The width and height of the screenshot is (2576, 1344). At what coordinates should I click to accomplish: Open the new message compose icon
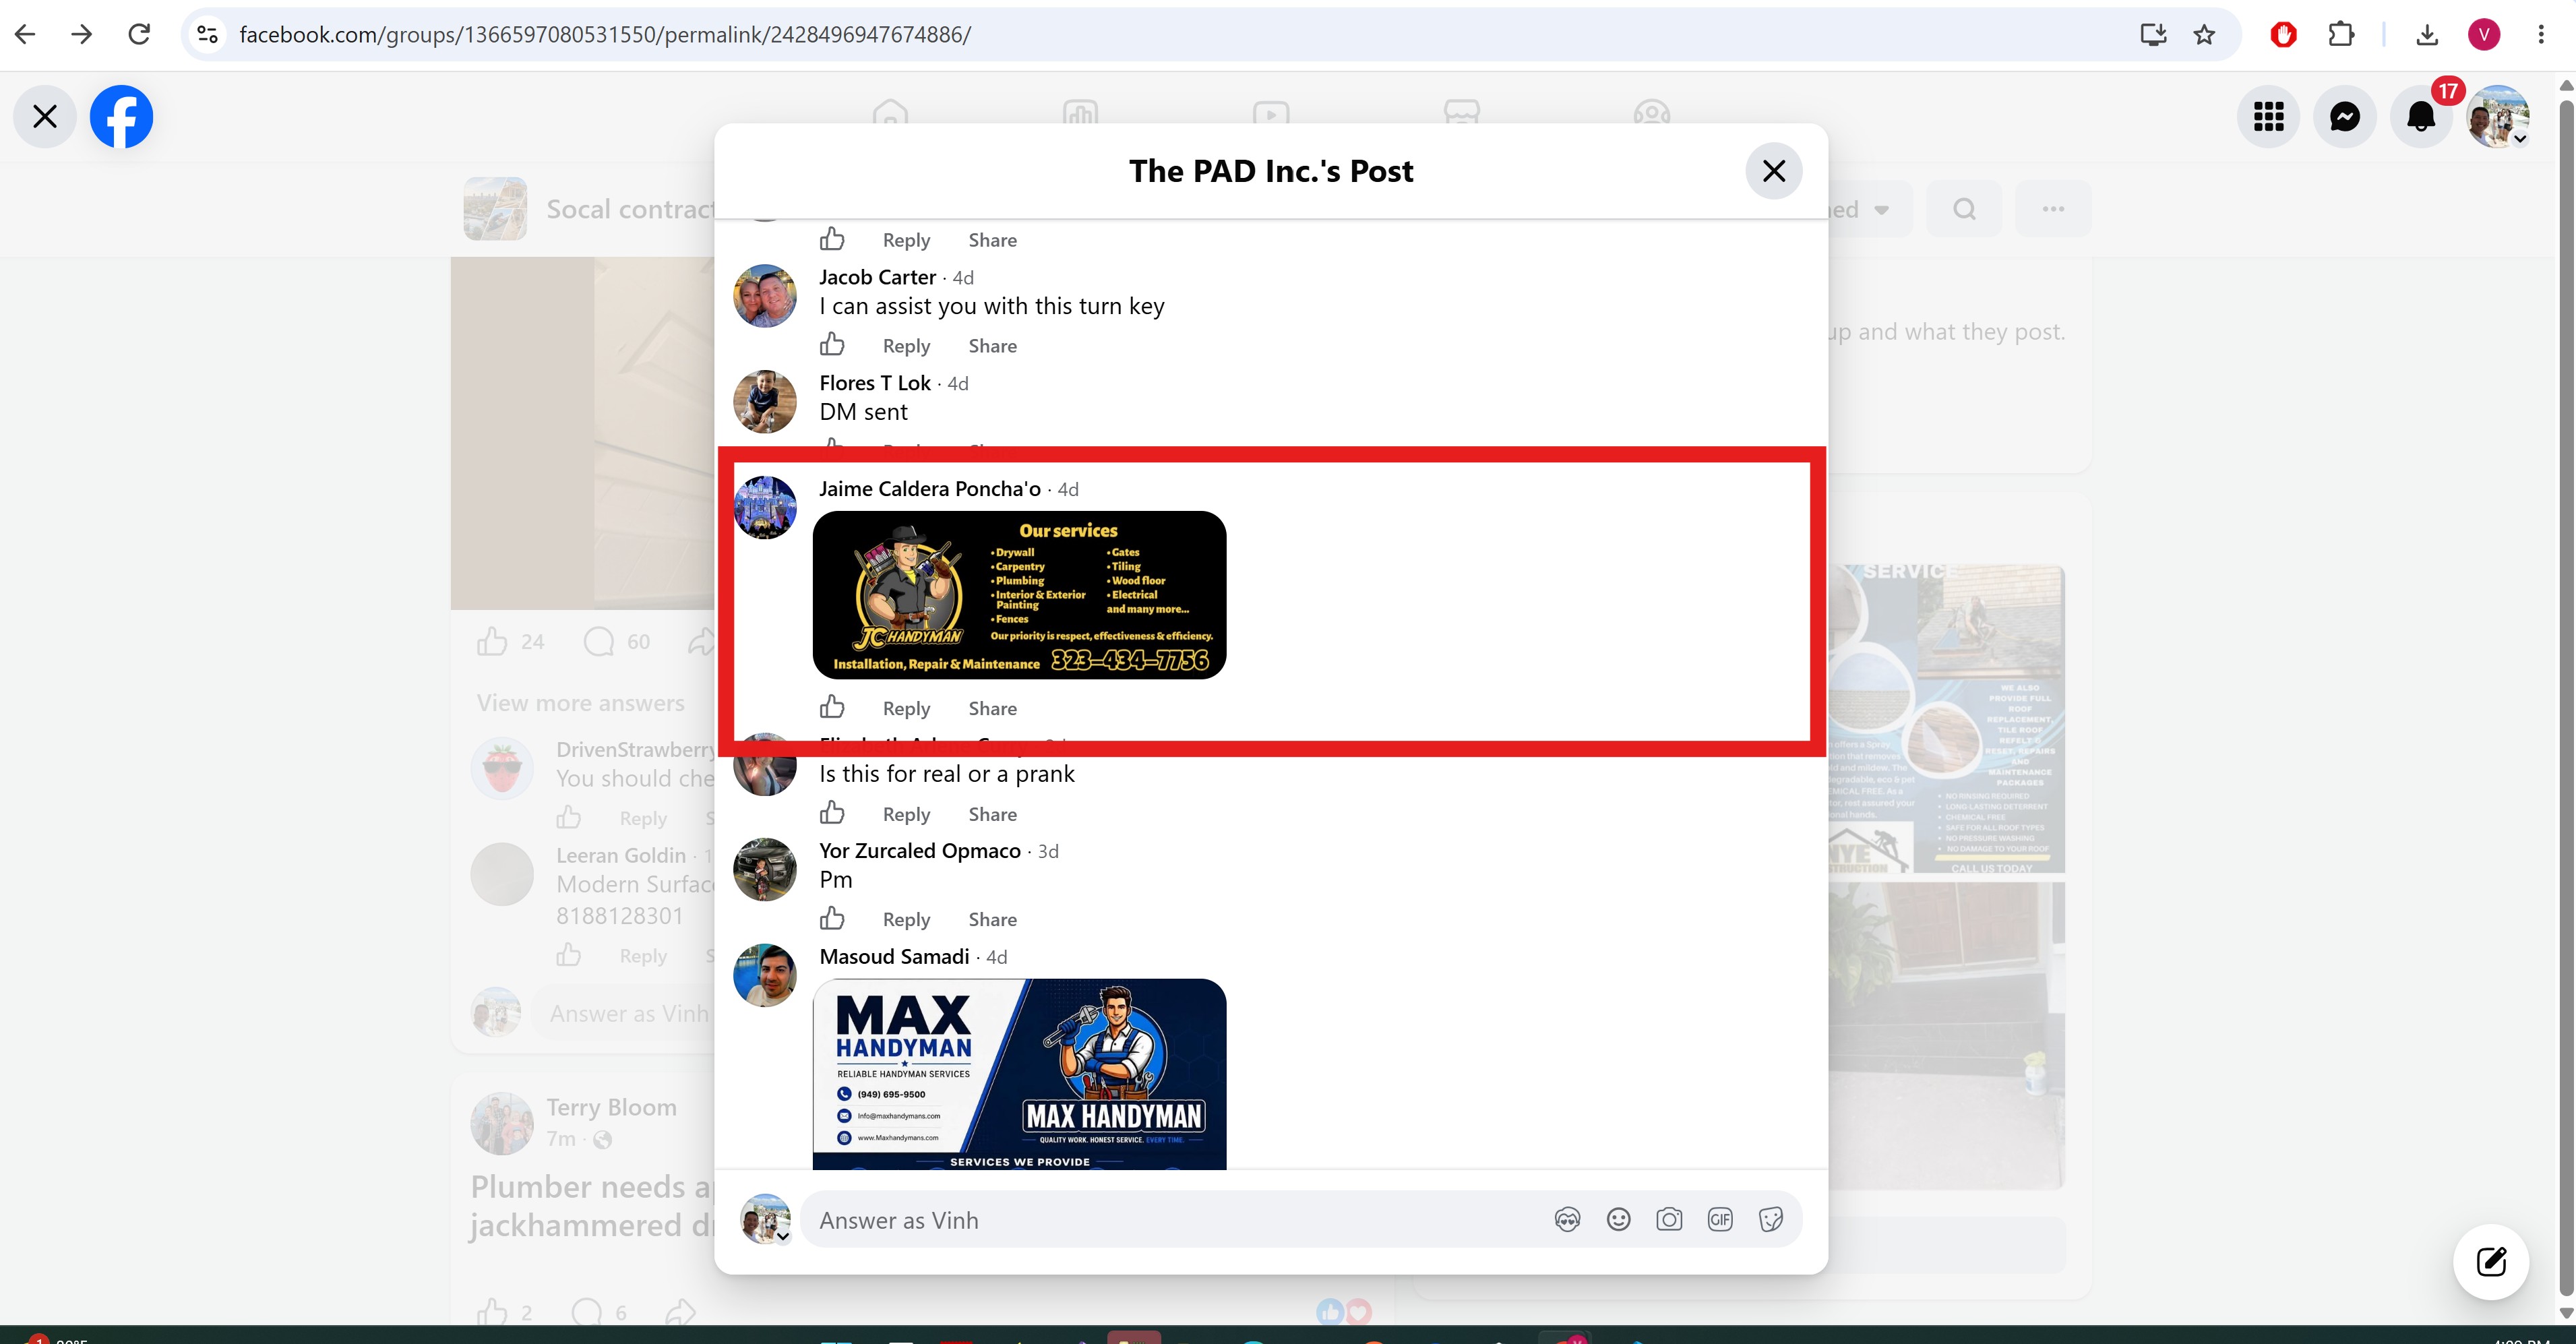2491,1262
